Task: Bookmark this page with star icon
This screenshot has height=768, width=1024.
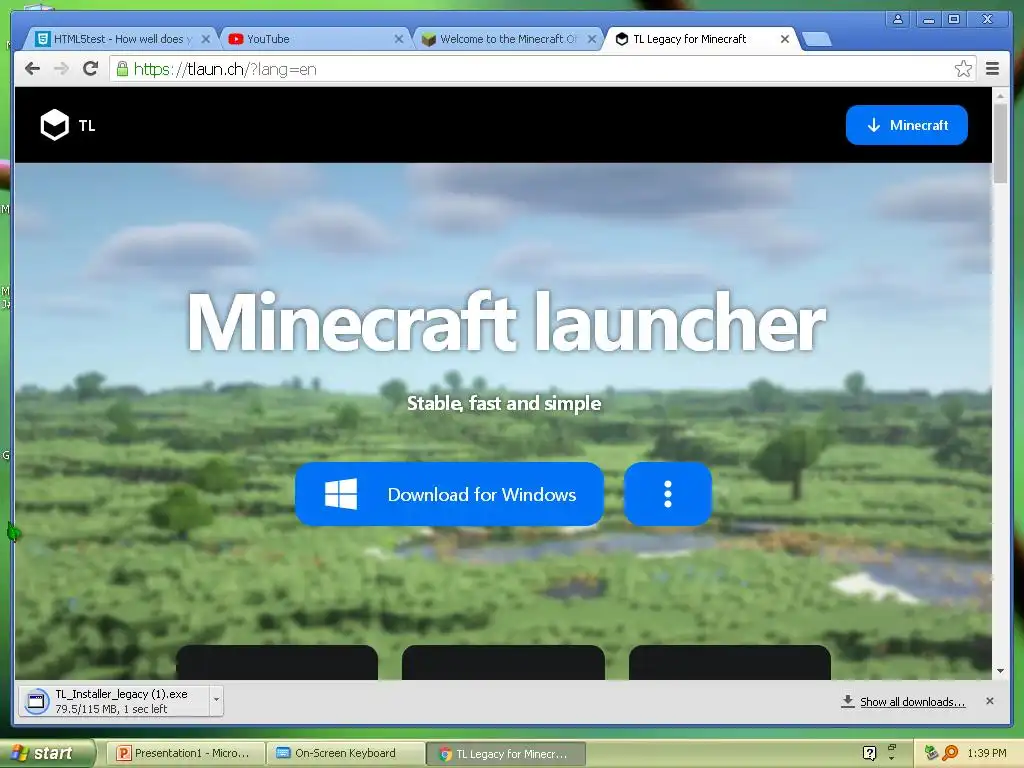Action: pos(963,69)
